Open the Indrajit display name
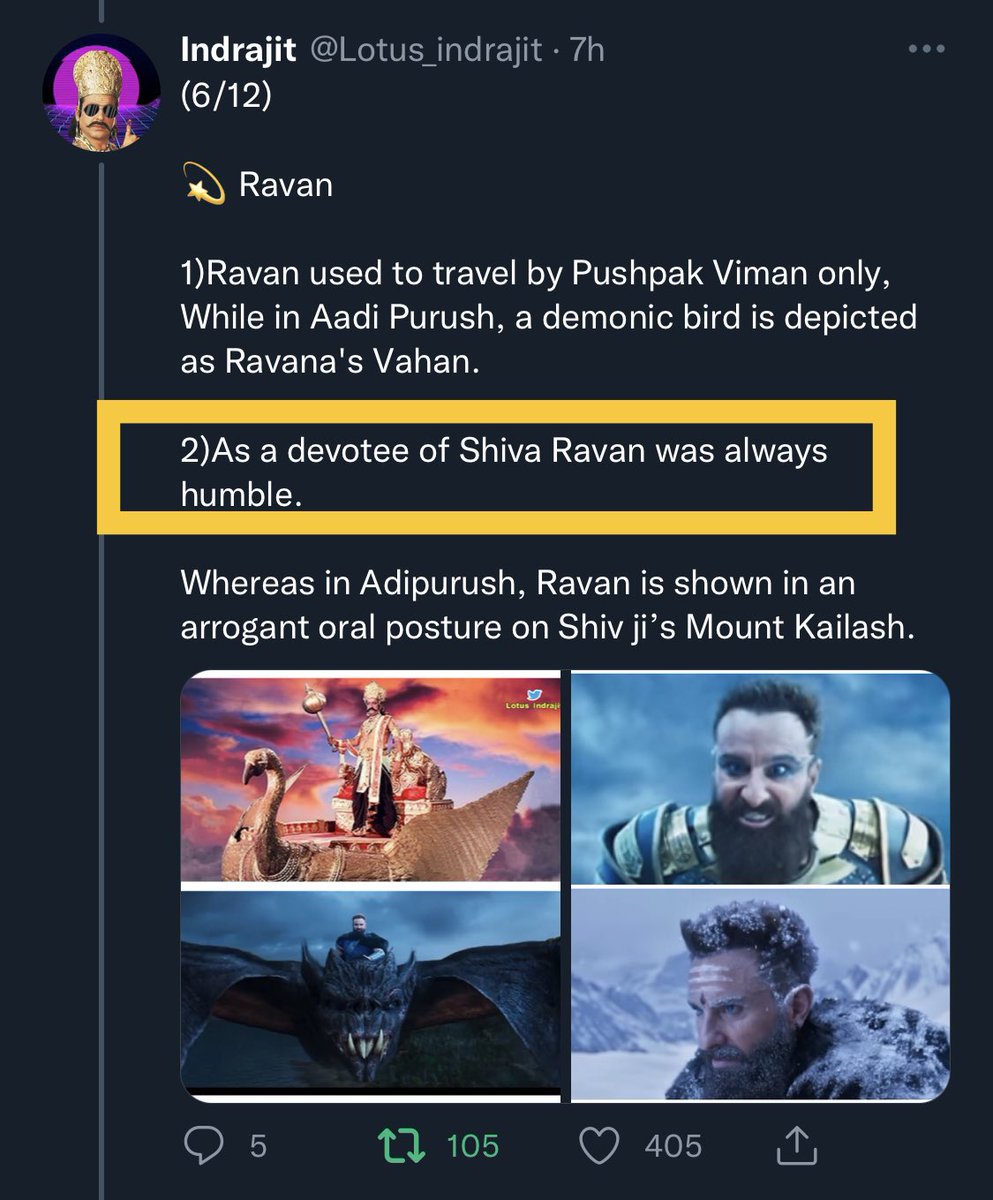Screen dimensions: 993x1200 coord(238,49)
